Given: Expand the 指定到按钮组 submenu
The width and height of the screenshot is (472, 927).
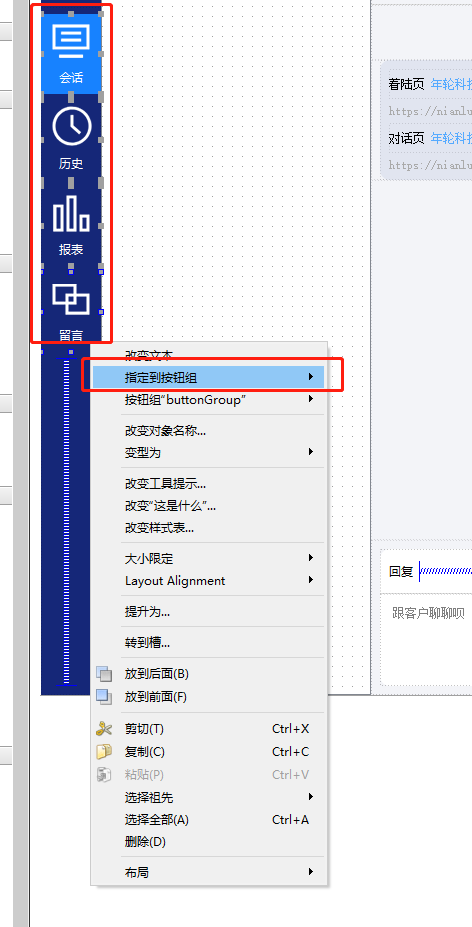Looking at the screenshot, I should [x=208, y=377].
